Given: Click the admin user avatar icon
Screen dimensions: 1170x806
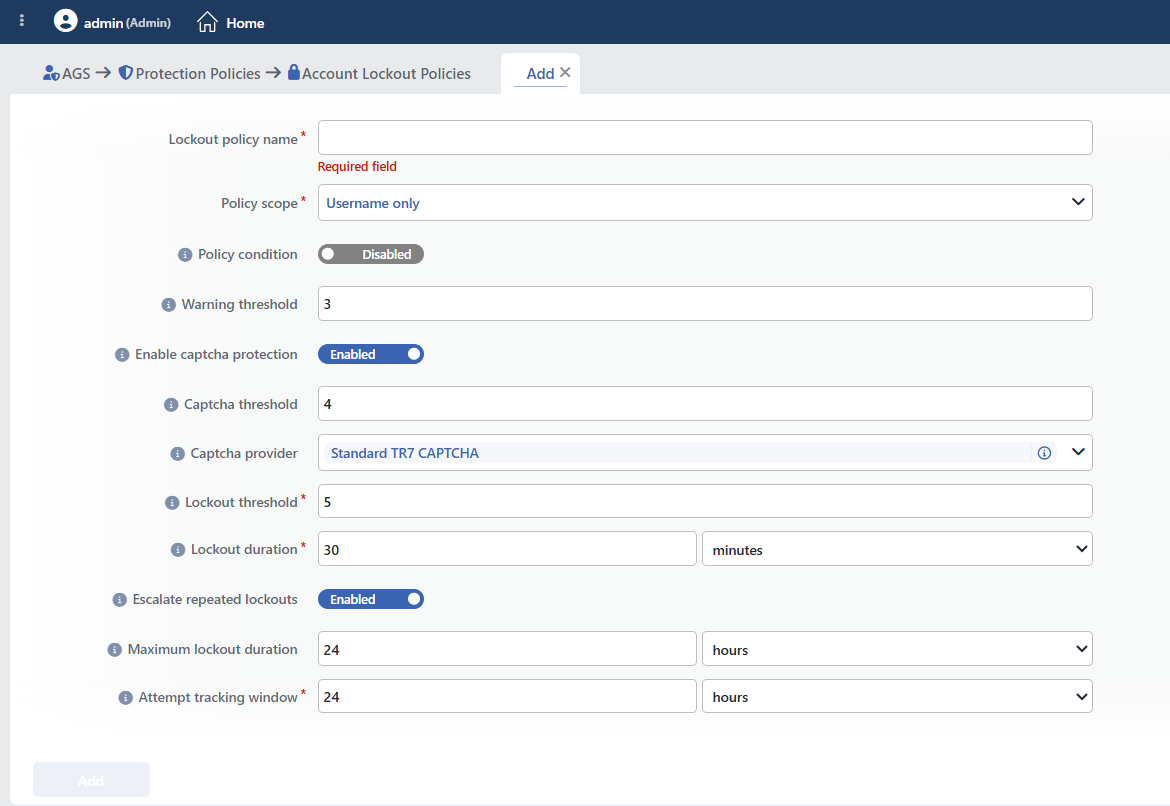Looking at the screenshot, I should (66, 21).
